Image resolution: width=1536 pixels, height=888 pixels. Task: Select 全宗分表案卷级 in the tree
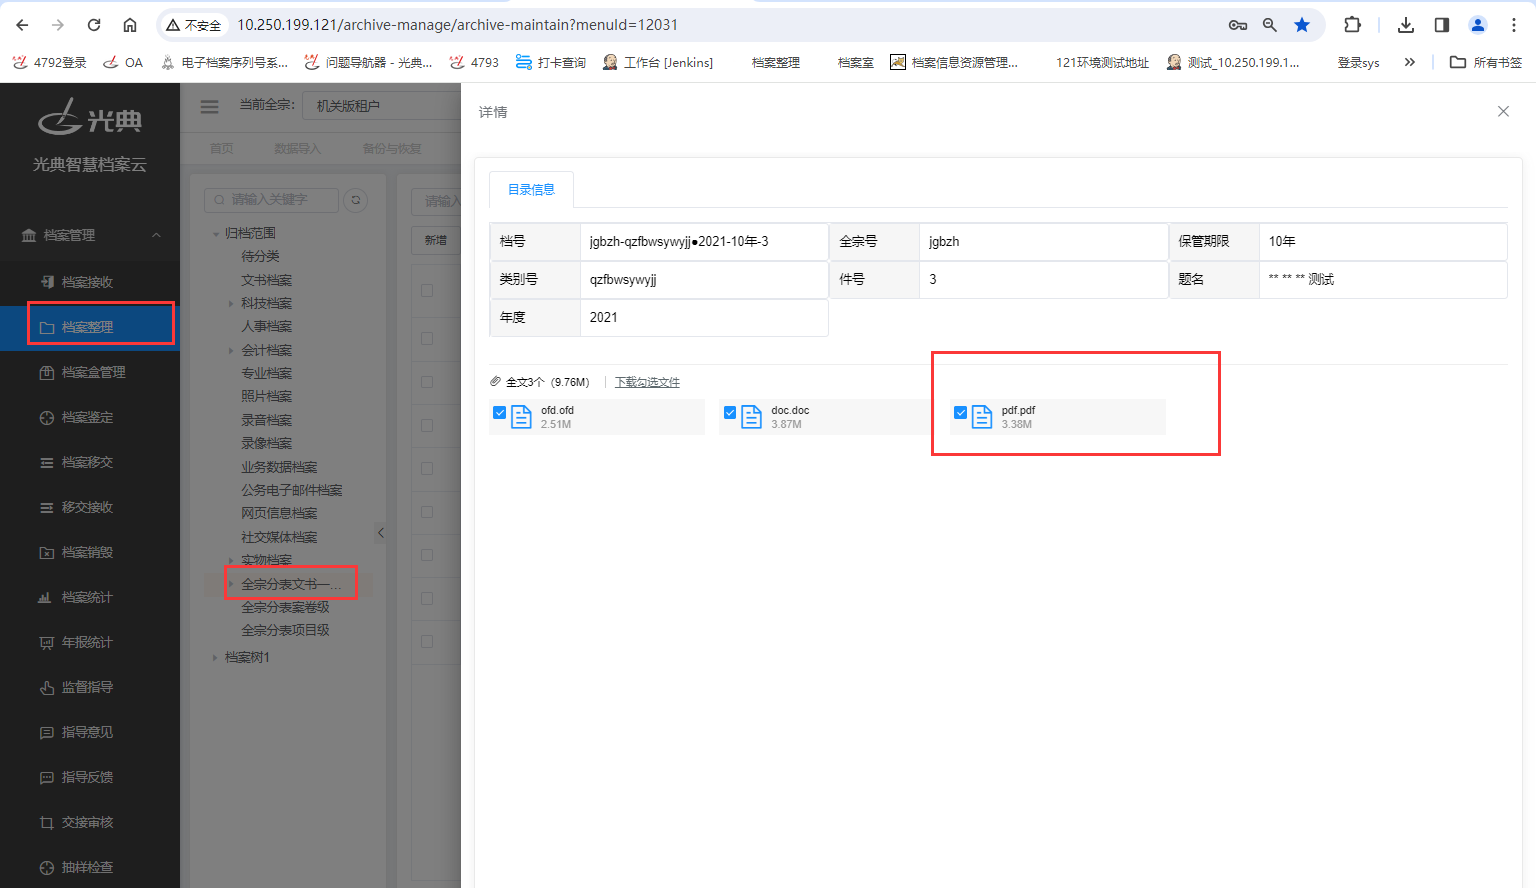tap(285, 607)
